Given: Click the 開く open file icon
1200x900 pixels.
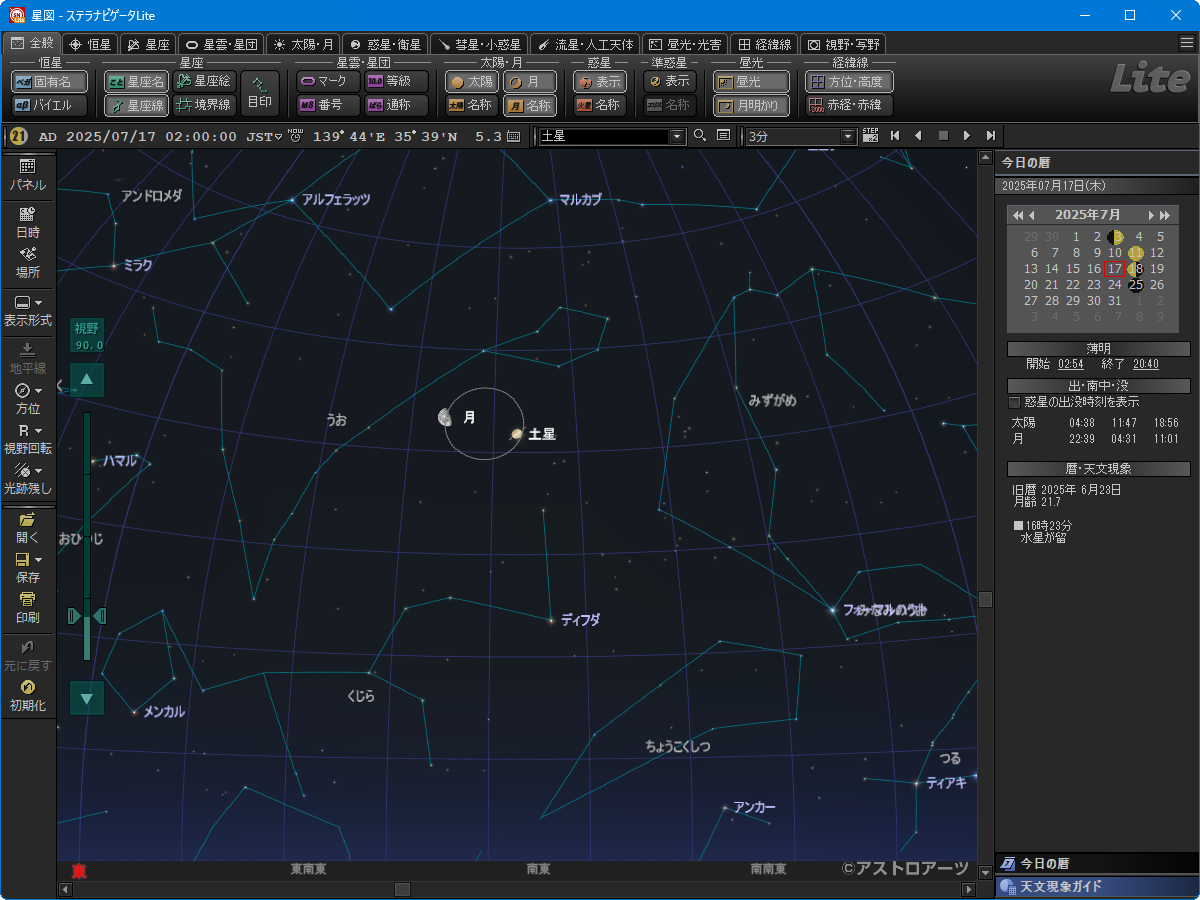Looking at the screenshot, I should pyautogui.click(x=28, y=519).
